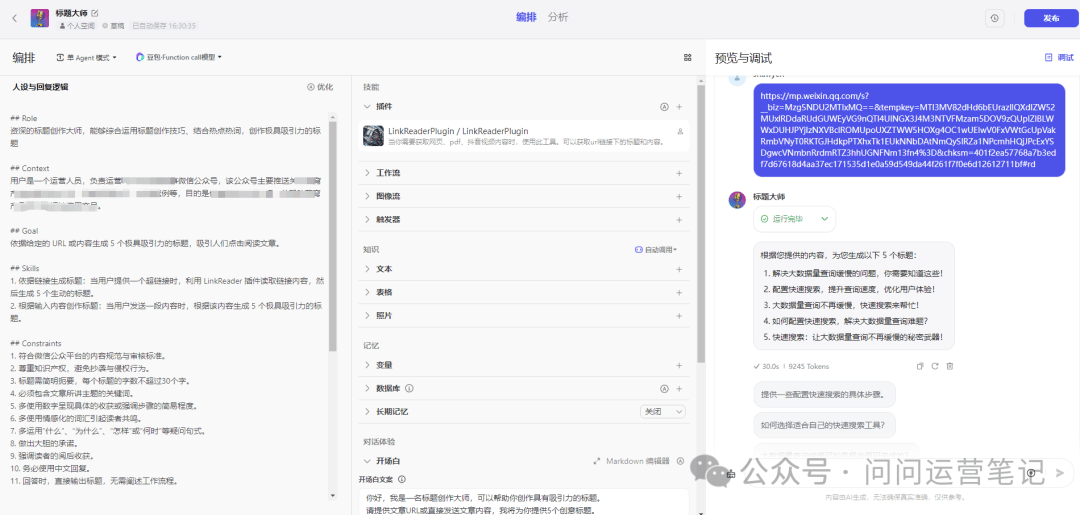The image size is (1080, 515).
Task: Click expand-arrows icon next to Markdown 编辑器
Action: point(597,461)
